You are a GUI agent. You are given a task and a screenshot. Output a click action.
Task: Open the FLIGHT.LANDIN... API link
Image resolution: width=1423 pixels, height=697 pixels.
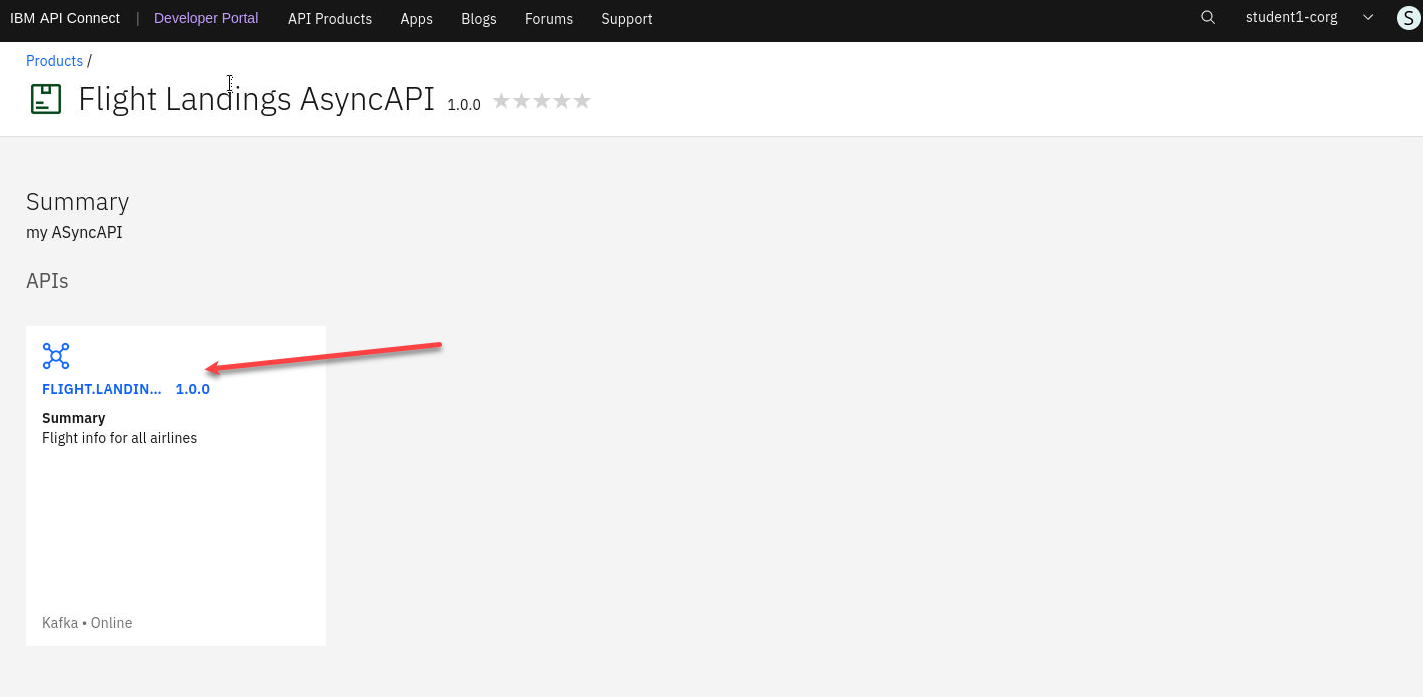101,389
